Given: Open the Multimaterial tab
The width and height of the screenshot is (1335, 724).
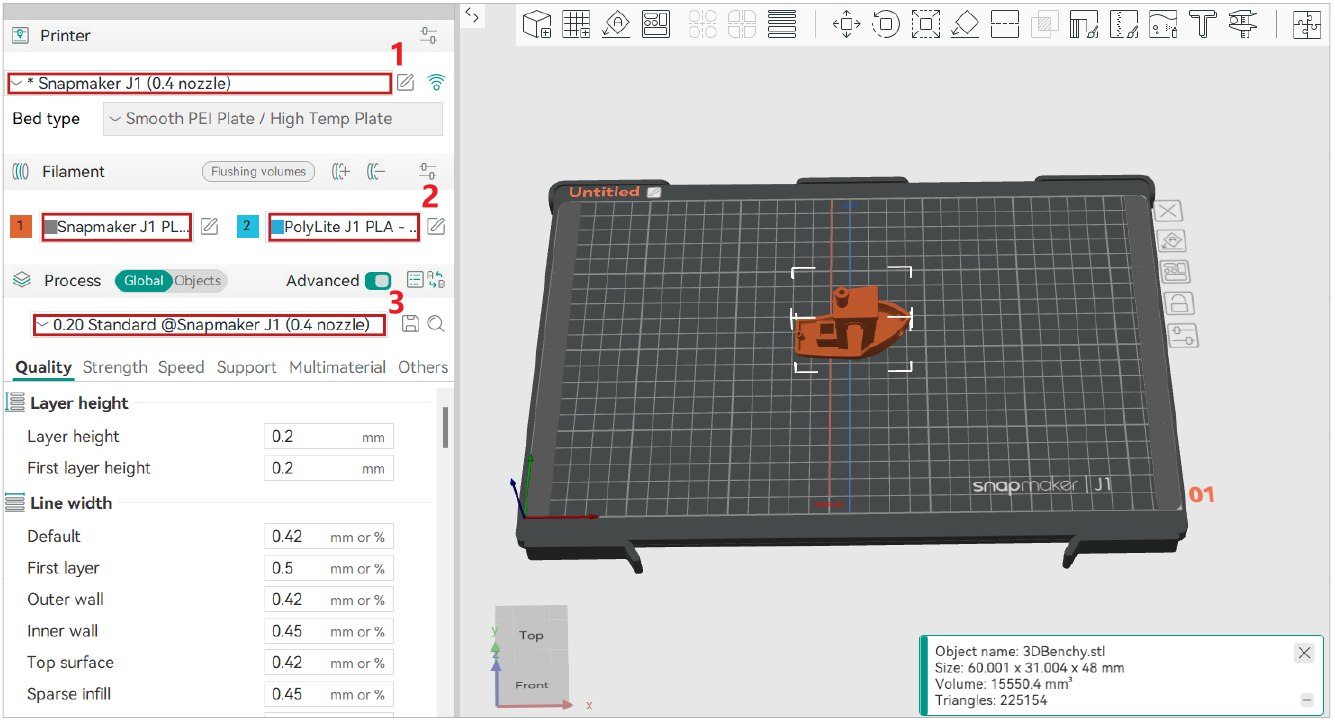Looking at the screenshot, I should [x=337, y=368].
